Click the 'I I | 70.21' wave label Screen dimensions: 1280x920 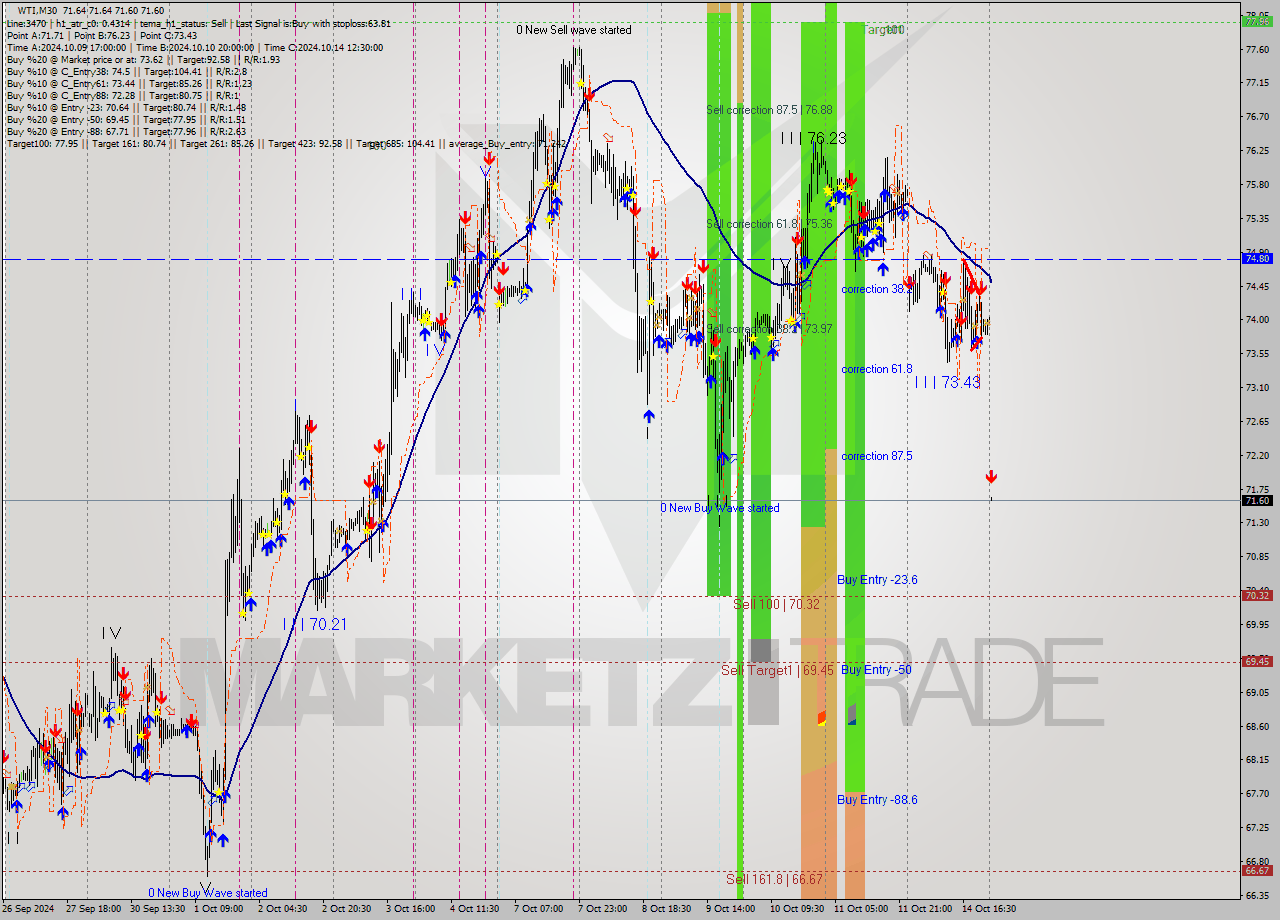pos(314,624)
